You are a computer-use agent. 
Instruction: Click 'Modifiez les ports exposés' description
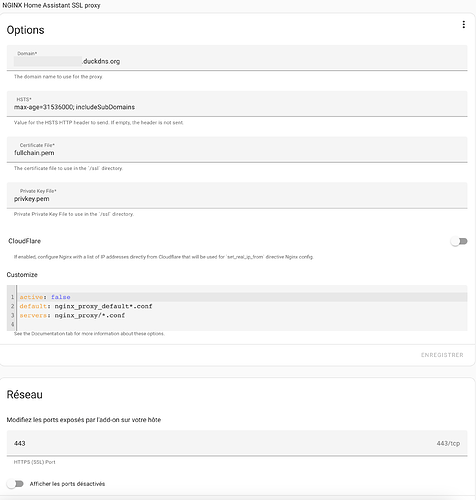point(84,420)
